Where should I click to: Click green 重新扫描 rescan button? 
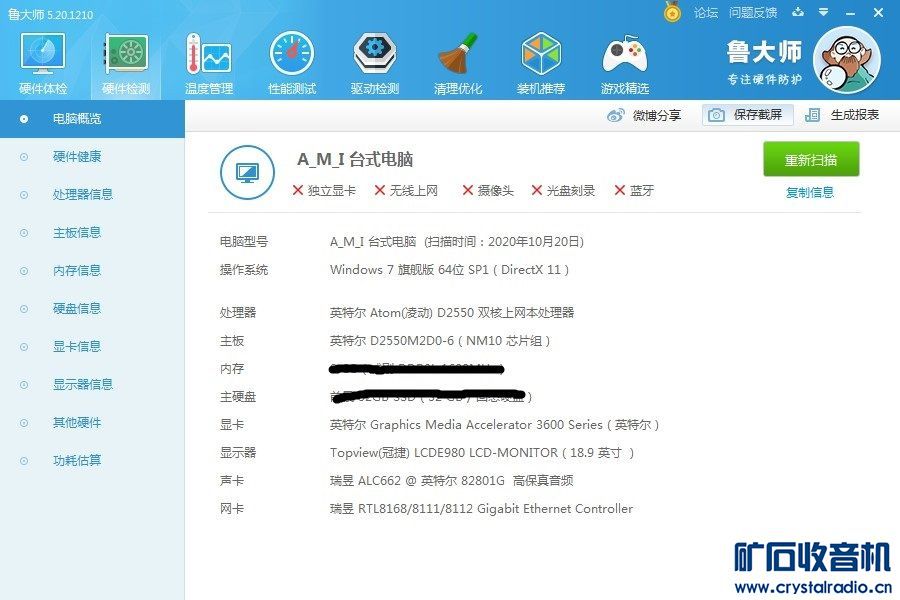[811, 159]
